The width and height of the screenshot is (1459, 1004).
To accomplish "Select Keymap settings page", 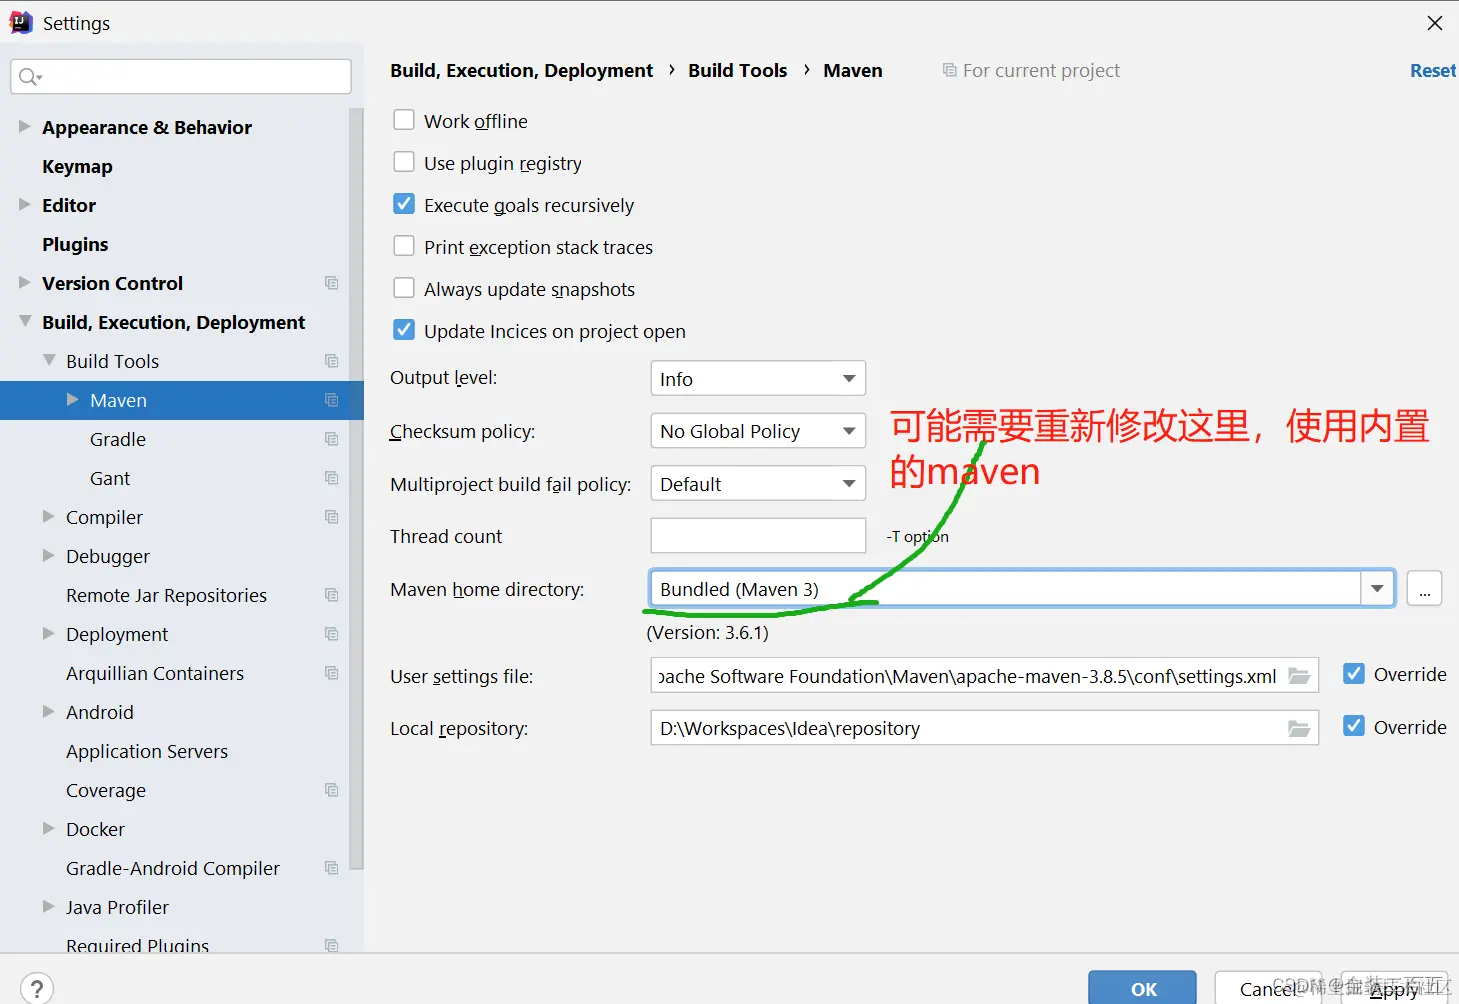I will 77,166.
